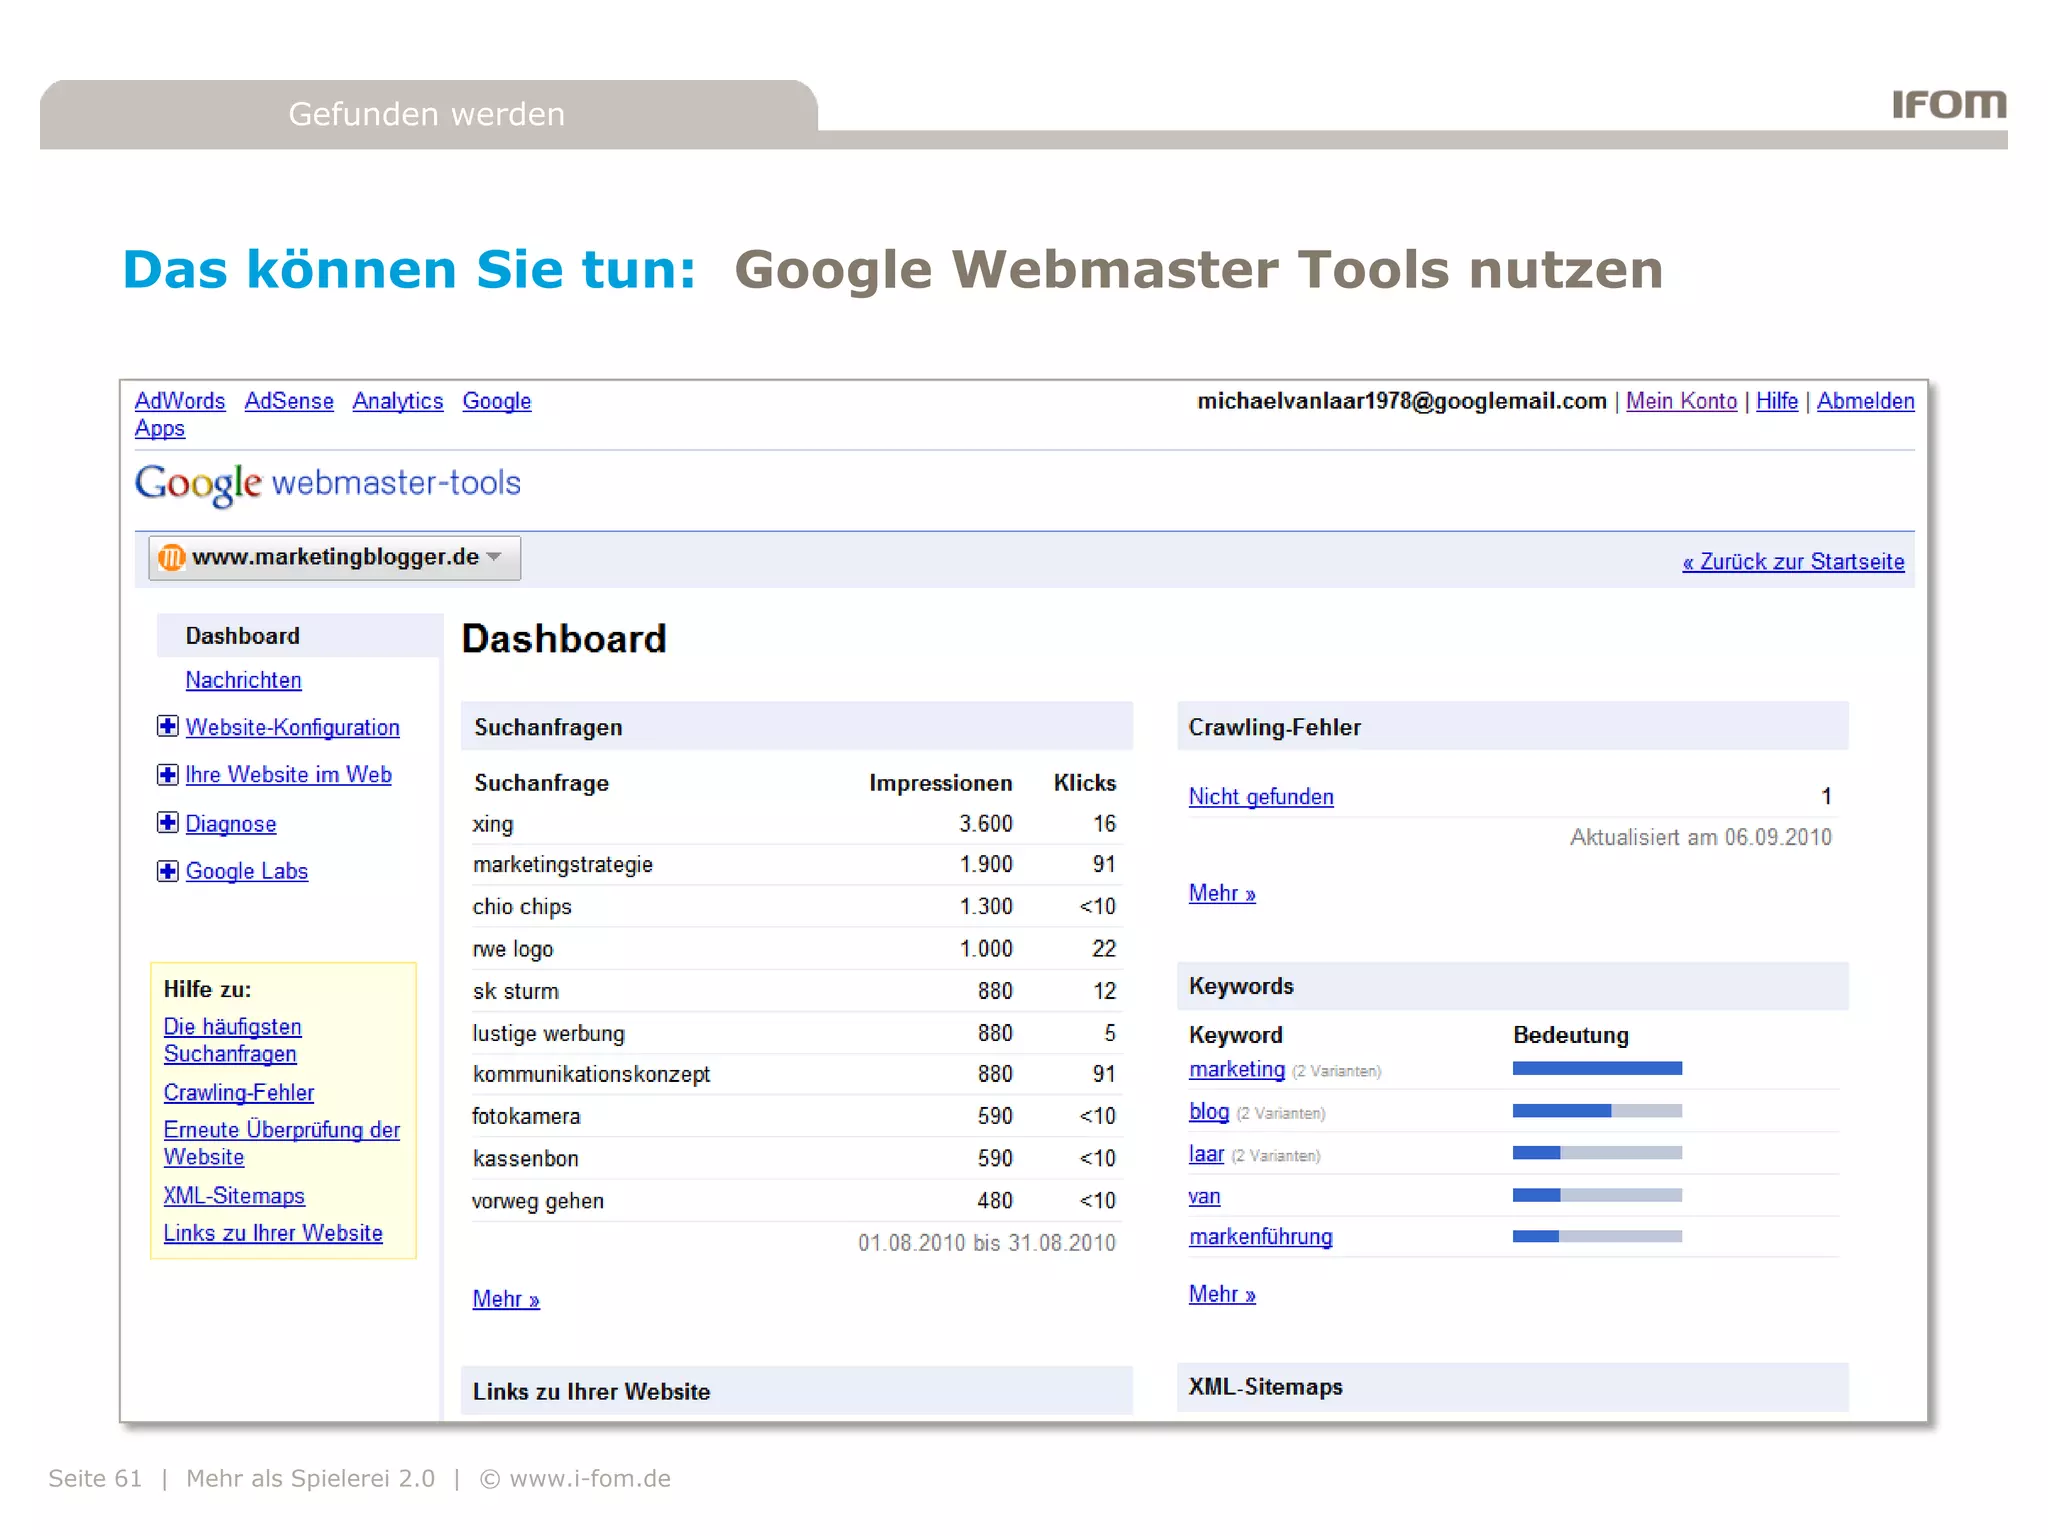Click Mehr under Crawling-Fehler
Viewport: 2048px width, 1536px height.
pos(1222,893)
